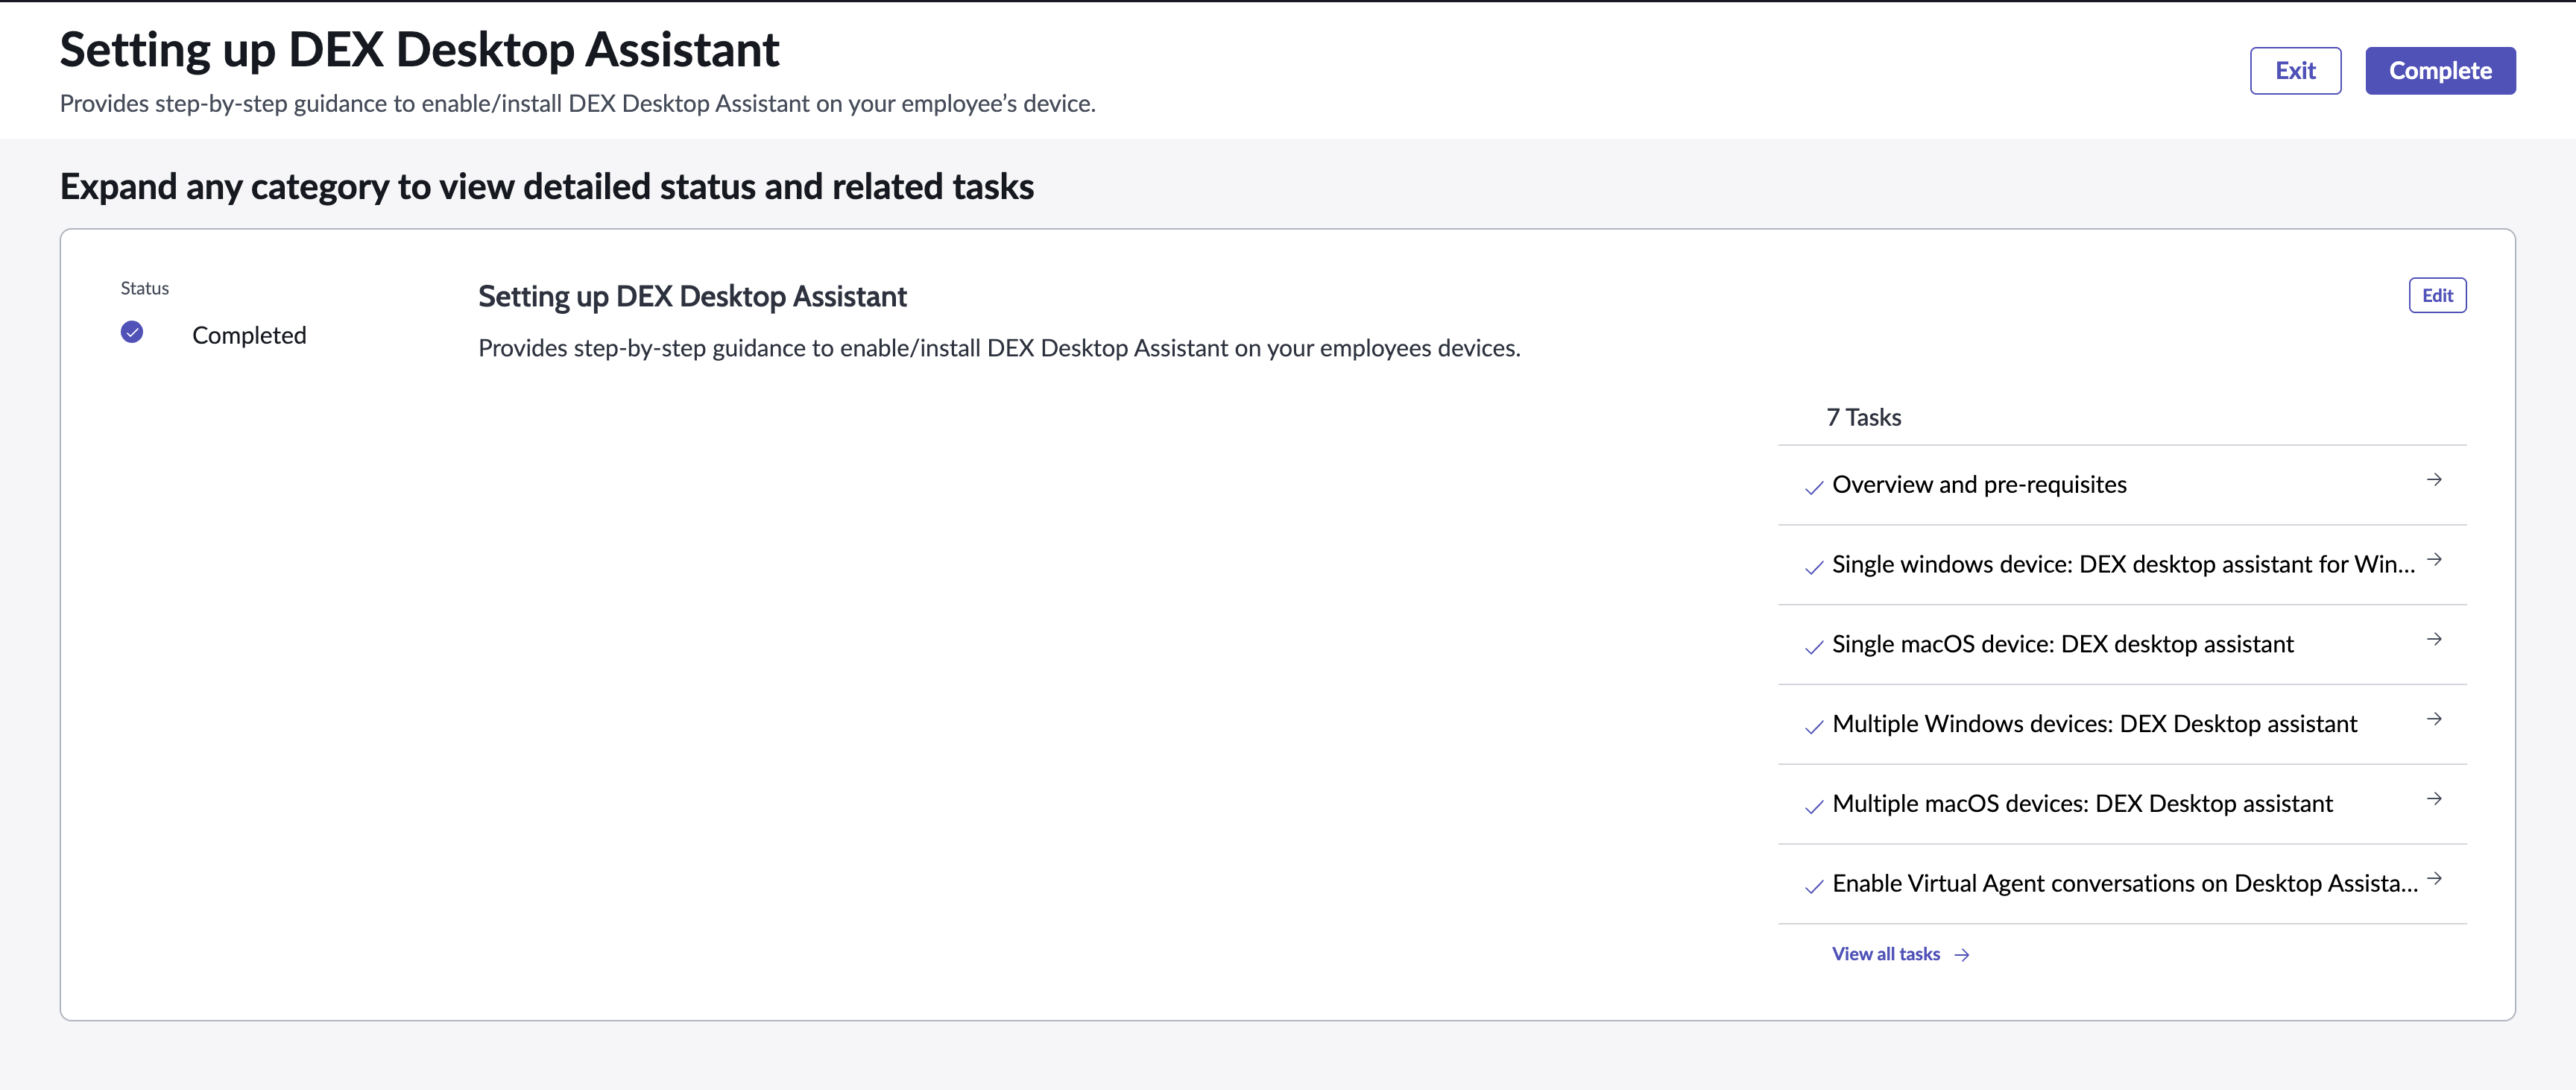Viewport: 2576px width, 1090px height.
Task: Click checkmark beside Single macOS device task
Action: click(x=1814, y=648)
